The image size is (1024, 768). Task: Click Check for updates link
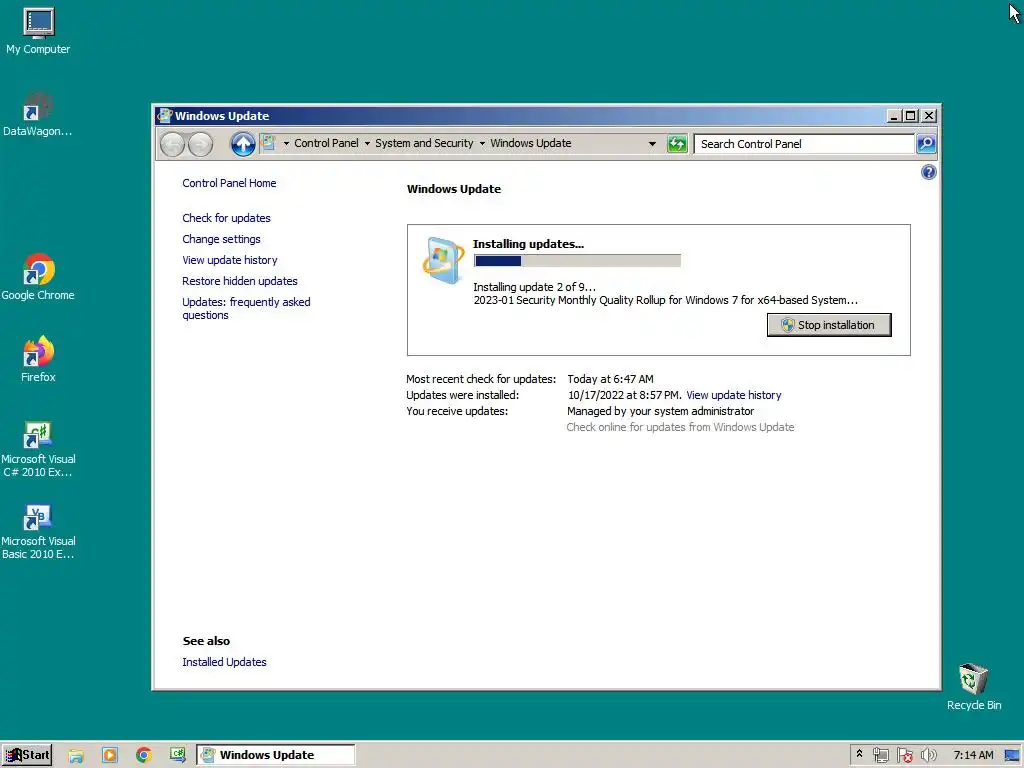226,217
